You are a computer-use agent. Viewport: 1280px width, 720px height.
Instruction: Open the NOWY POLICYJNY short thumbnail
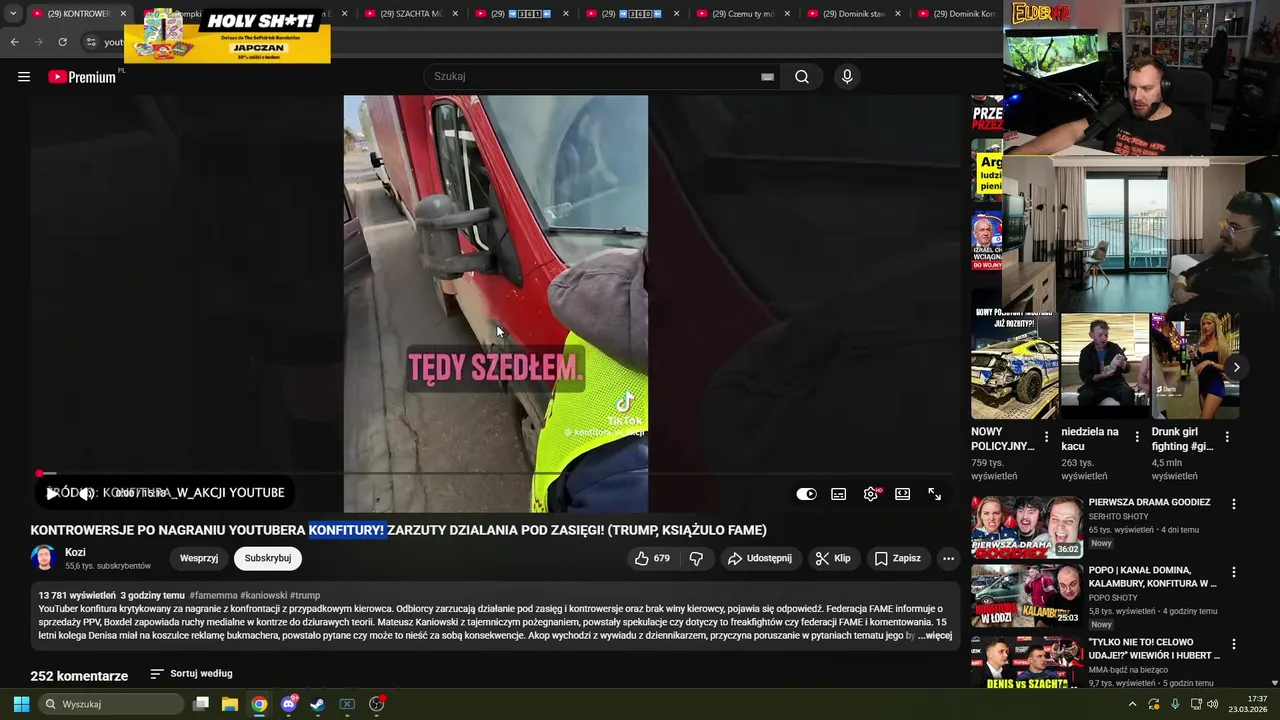(1015, 366)
